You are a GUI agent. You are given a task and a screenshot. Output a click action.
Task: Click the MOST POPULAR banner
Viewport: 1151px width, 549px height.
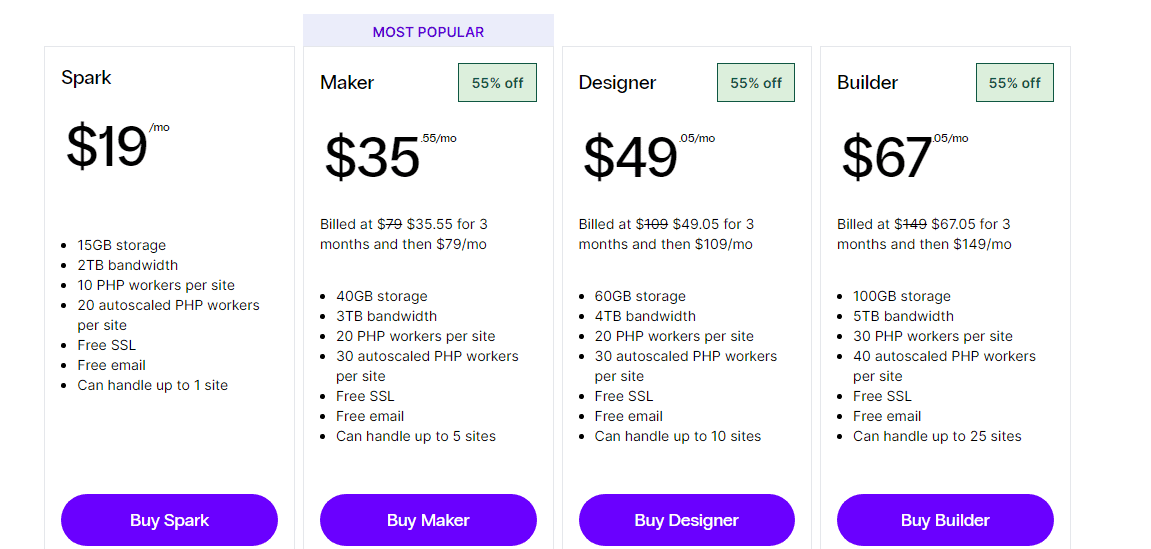click(x=428, y=32)
